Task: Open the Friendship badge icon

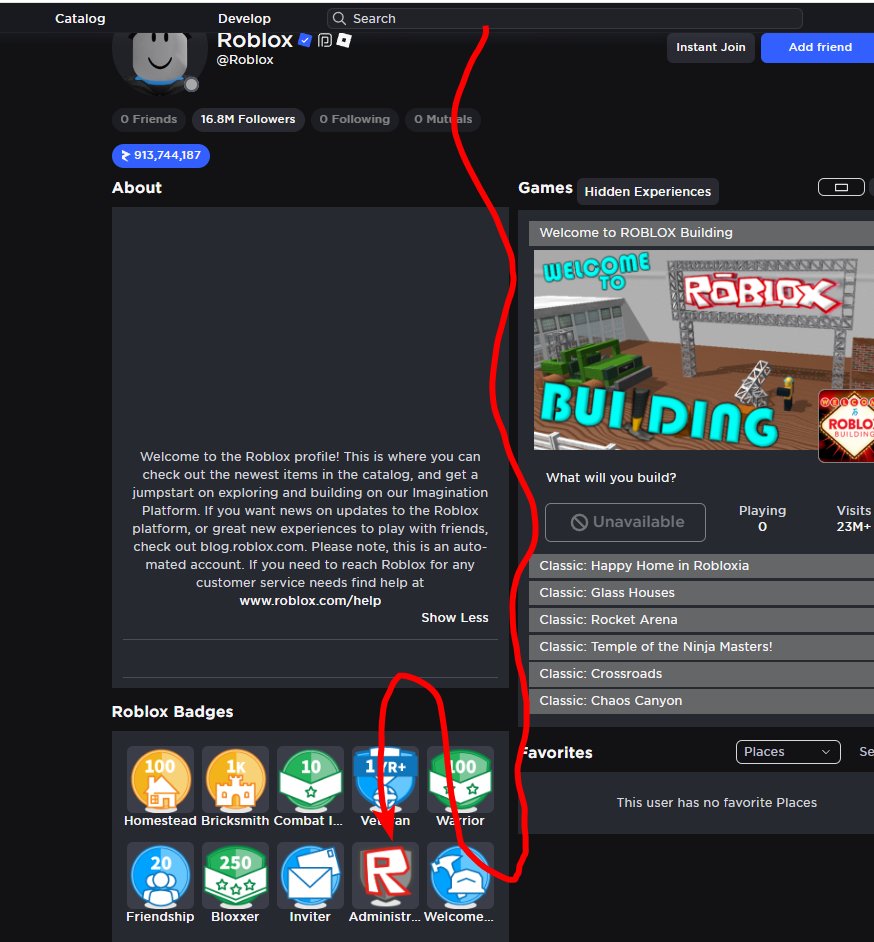Action: pyautogui.click(x=160, y=875)
